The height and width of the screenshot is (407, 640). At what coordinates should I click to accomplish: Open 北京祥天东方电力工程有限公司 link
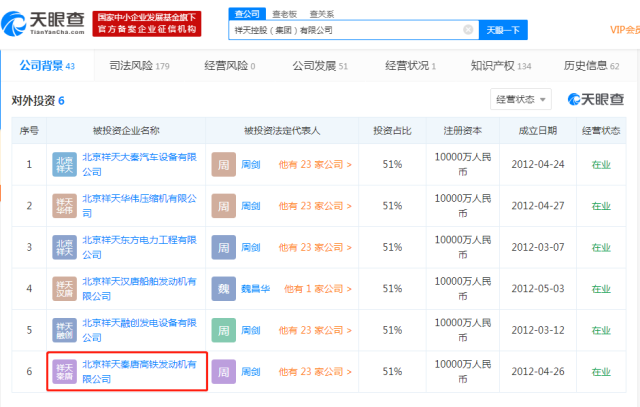138,247
